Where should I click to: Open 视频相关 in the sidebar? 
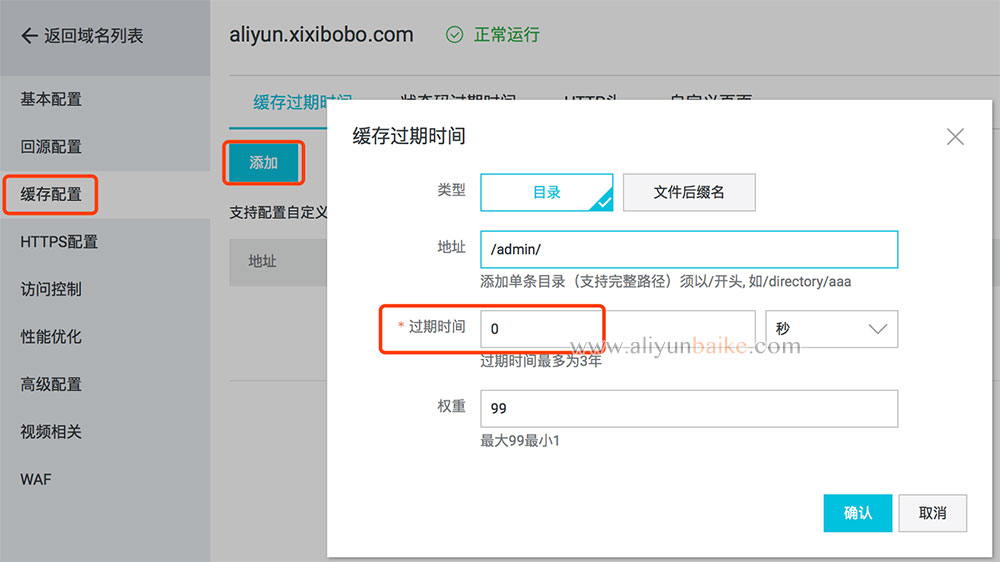pyautogui.click(x=51, y=432)
